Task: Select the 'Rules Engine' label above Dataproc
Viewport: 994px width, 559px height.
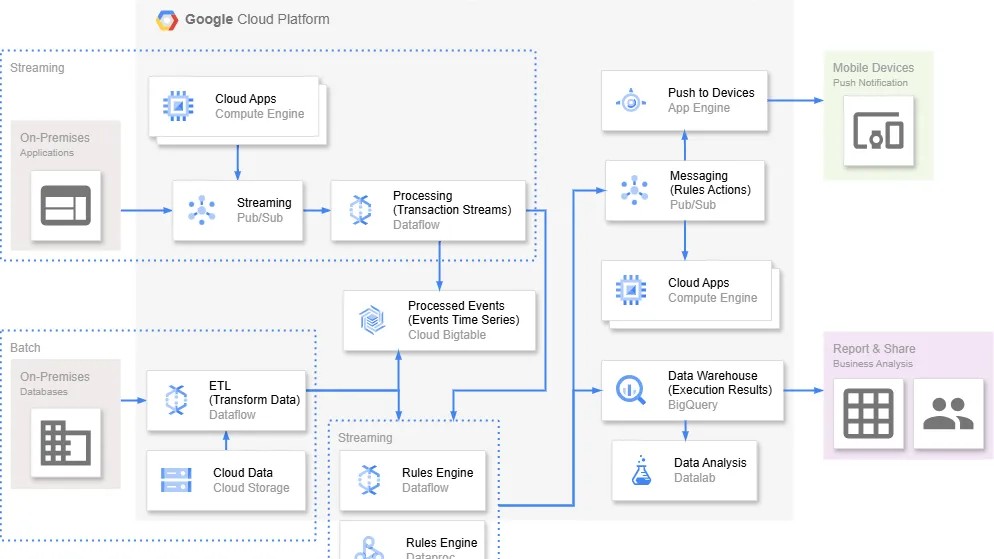Action: pos(441,543)
